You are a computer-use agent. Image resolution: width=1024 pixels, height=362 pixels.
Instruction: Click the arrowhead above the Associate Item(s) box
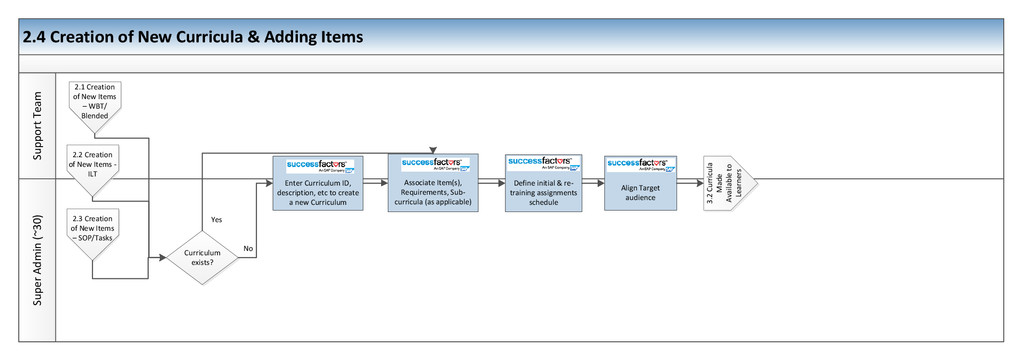tap(433, 150)
